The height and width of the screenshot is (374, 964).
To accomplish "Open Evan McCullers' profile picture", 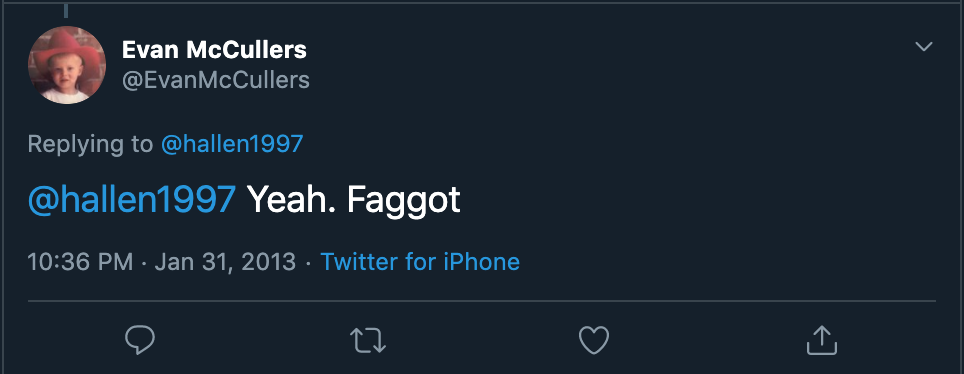I will click(x=67, y=65).
